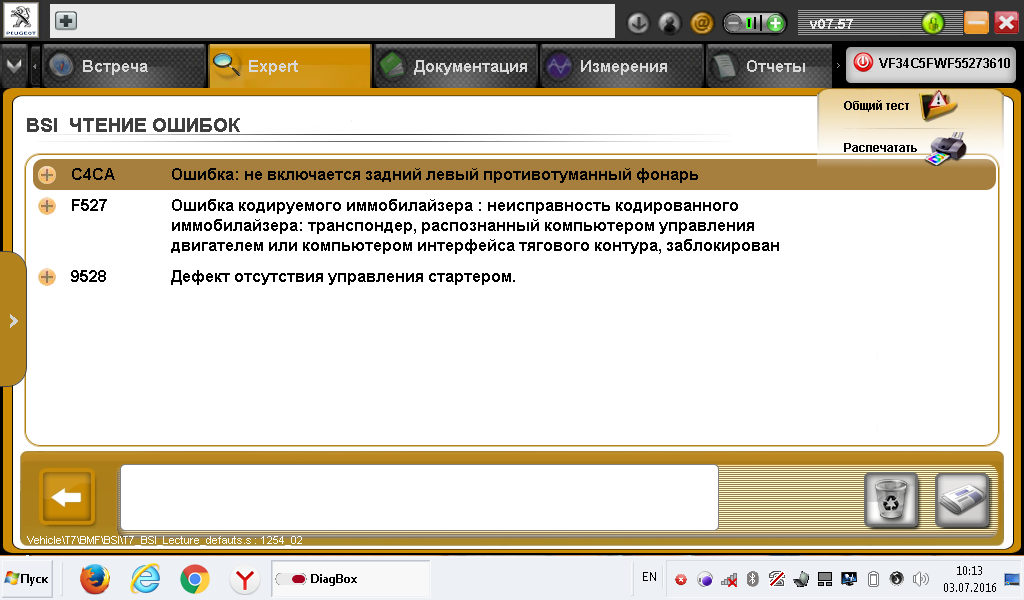Image resolution: width=1024 pixels, height=600 pixels.
Task: Expand fault C4CA details
Action: pyautogui.click(x=46, y=175)
